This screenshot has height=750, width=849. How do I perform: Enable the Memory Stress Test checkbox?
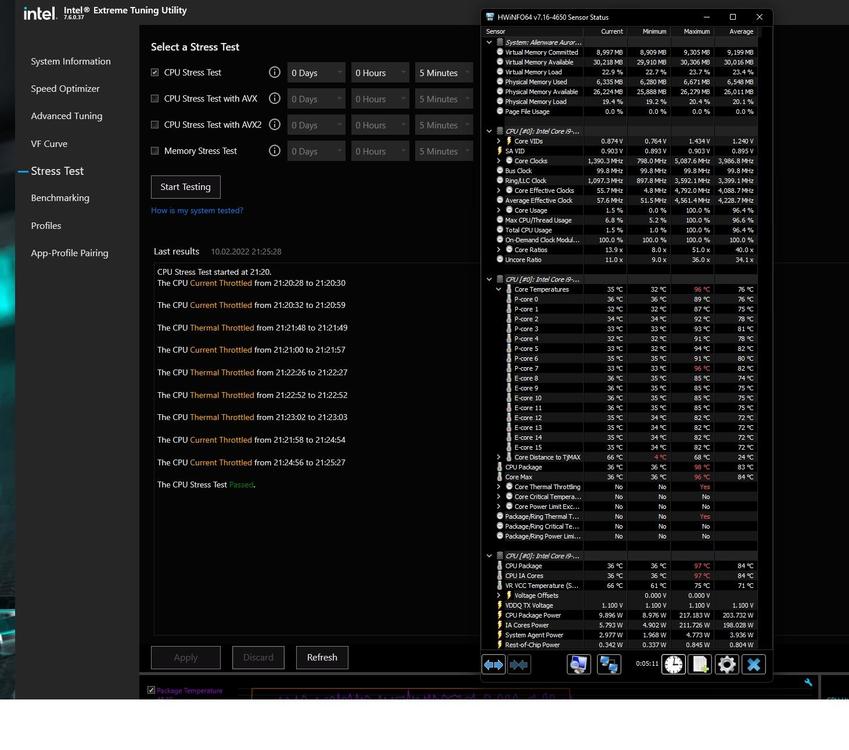155,151
